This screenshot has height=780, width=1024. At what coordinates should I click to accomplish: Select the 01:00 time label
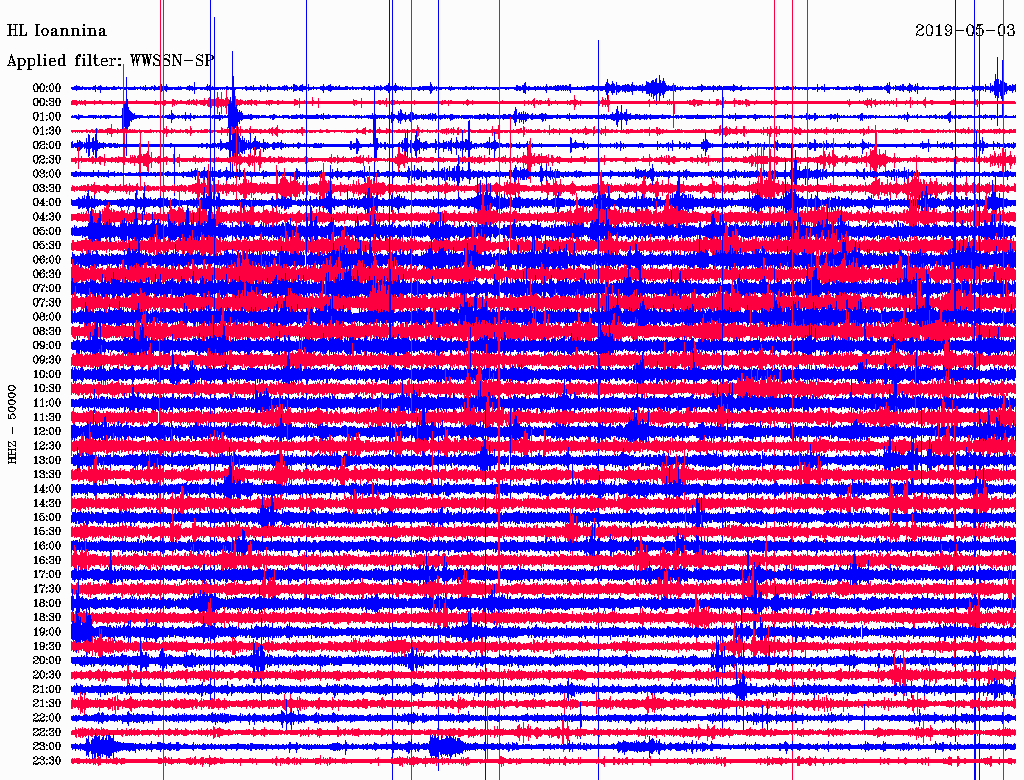[x=47, y=117]
